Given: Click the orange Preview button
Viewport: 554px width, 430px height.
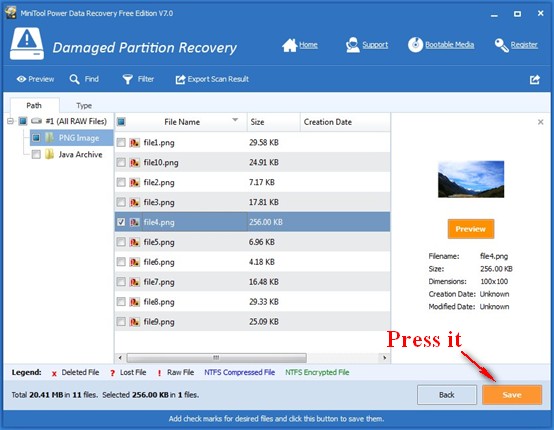Looking at the screenshot, I should point(471,229).
